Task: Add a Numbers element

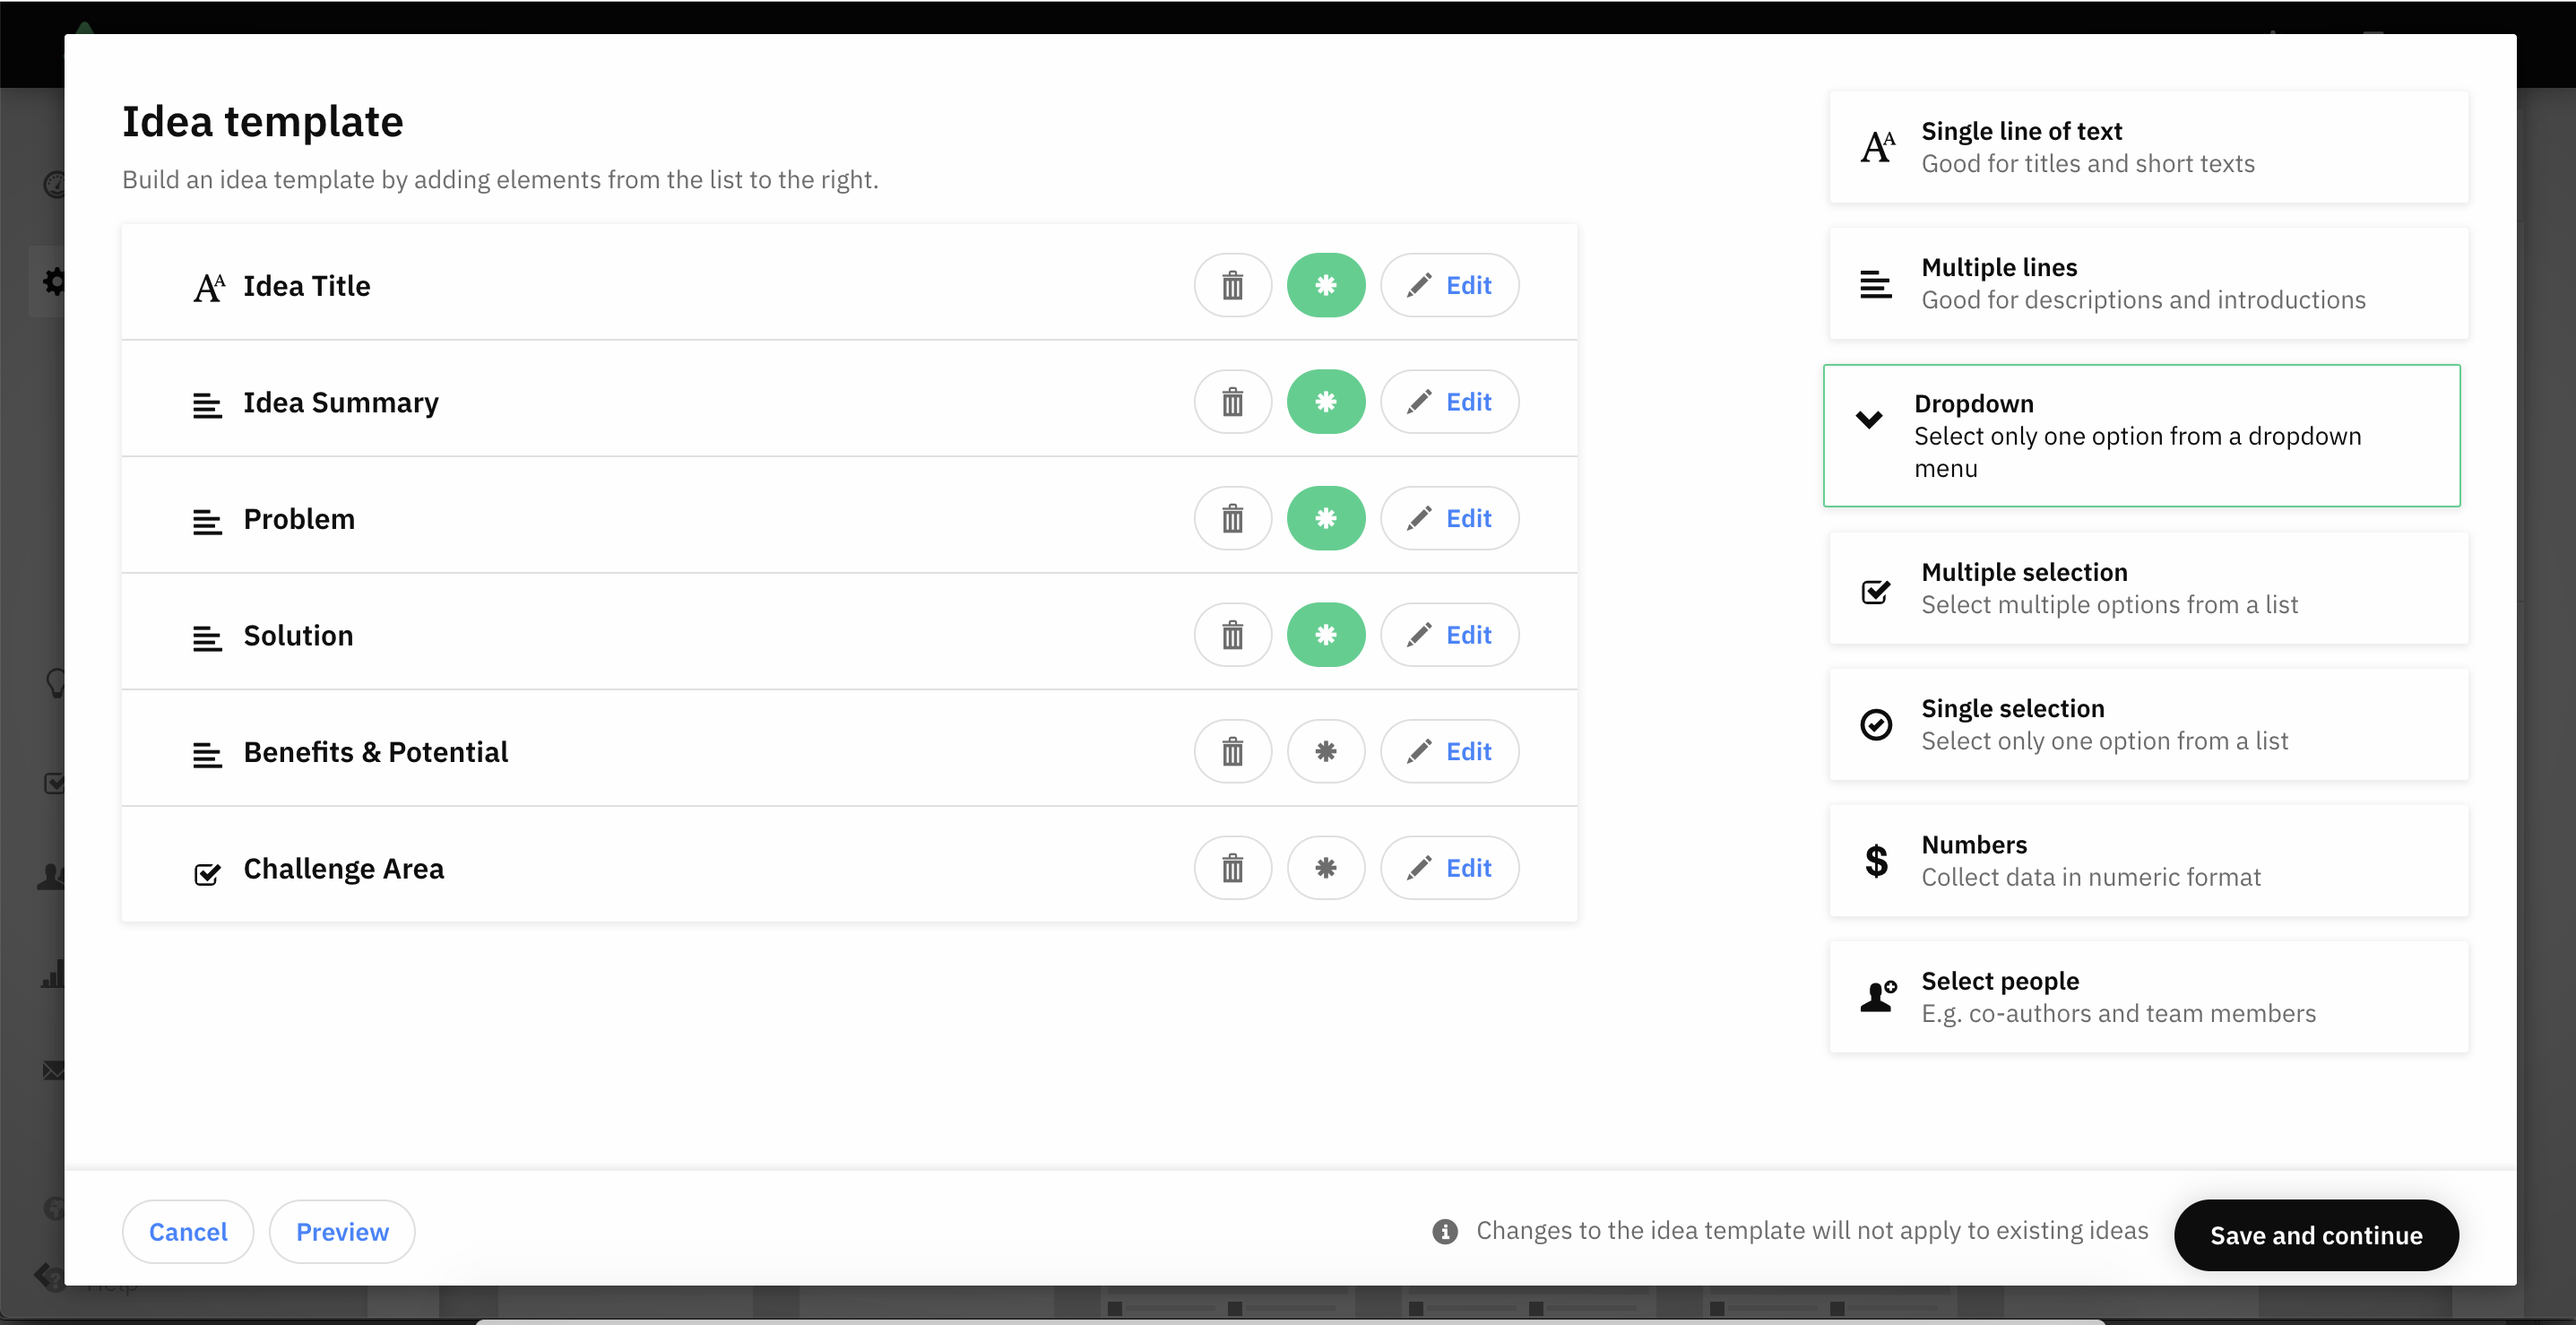Action: pos(2148,860)
